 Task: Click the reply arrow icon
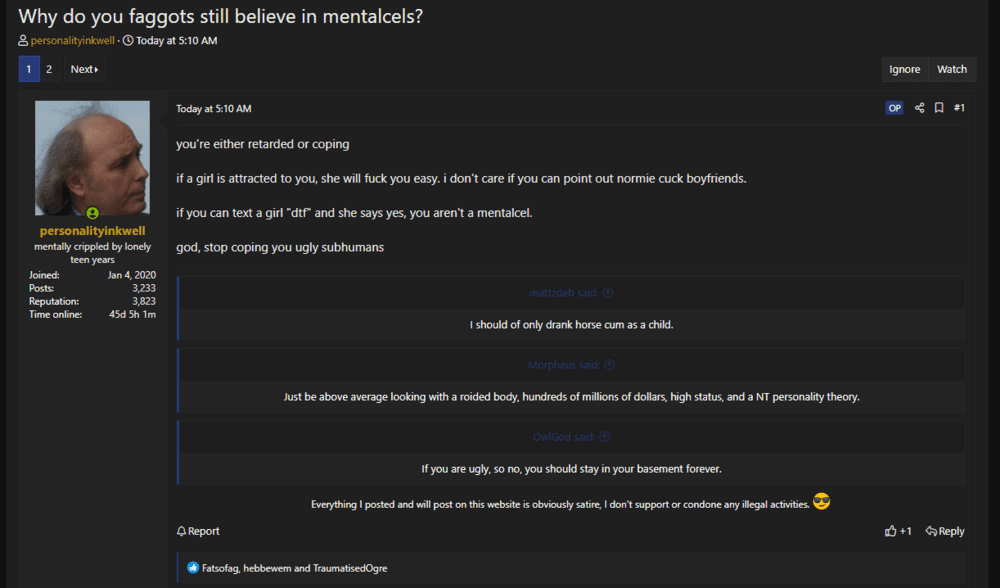tap(931, 531)
